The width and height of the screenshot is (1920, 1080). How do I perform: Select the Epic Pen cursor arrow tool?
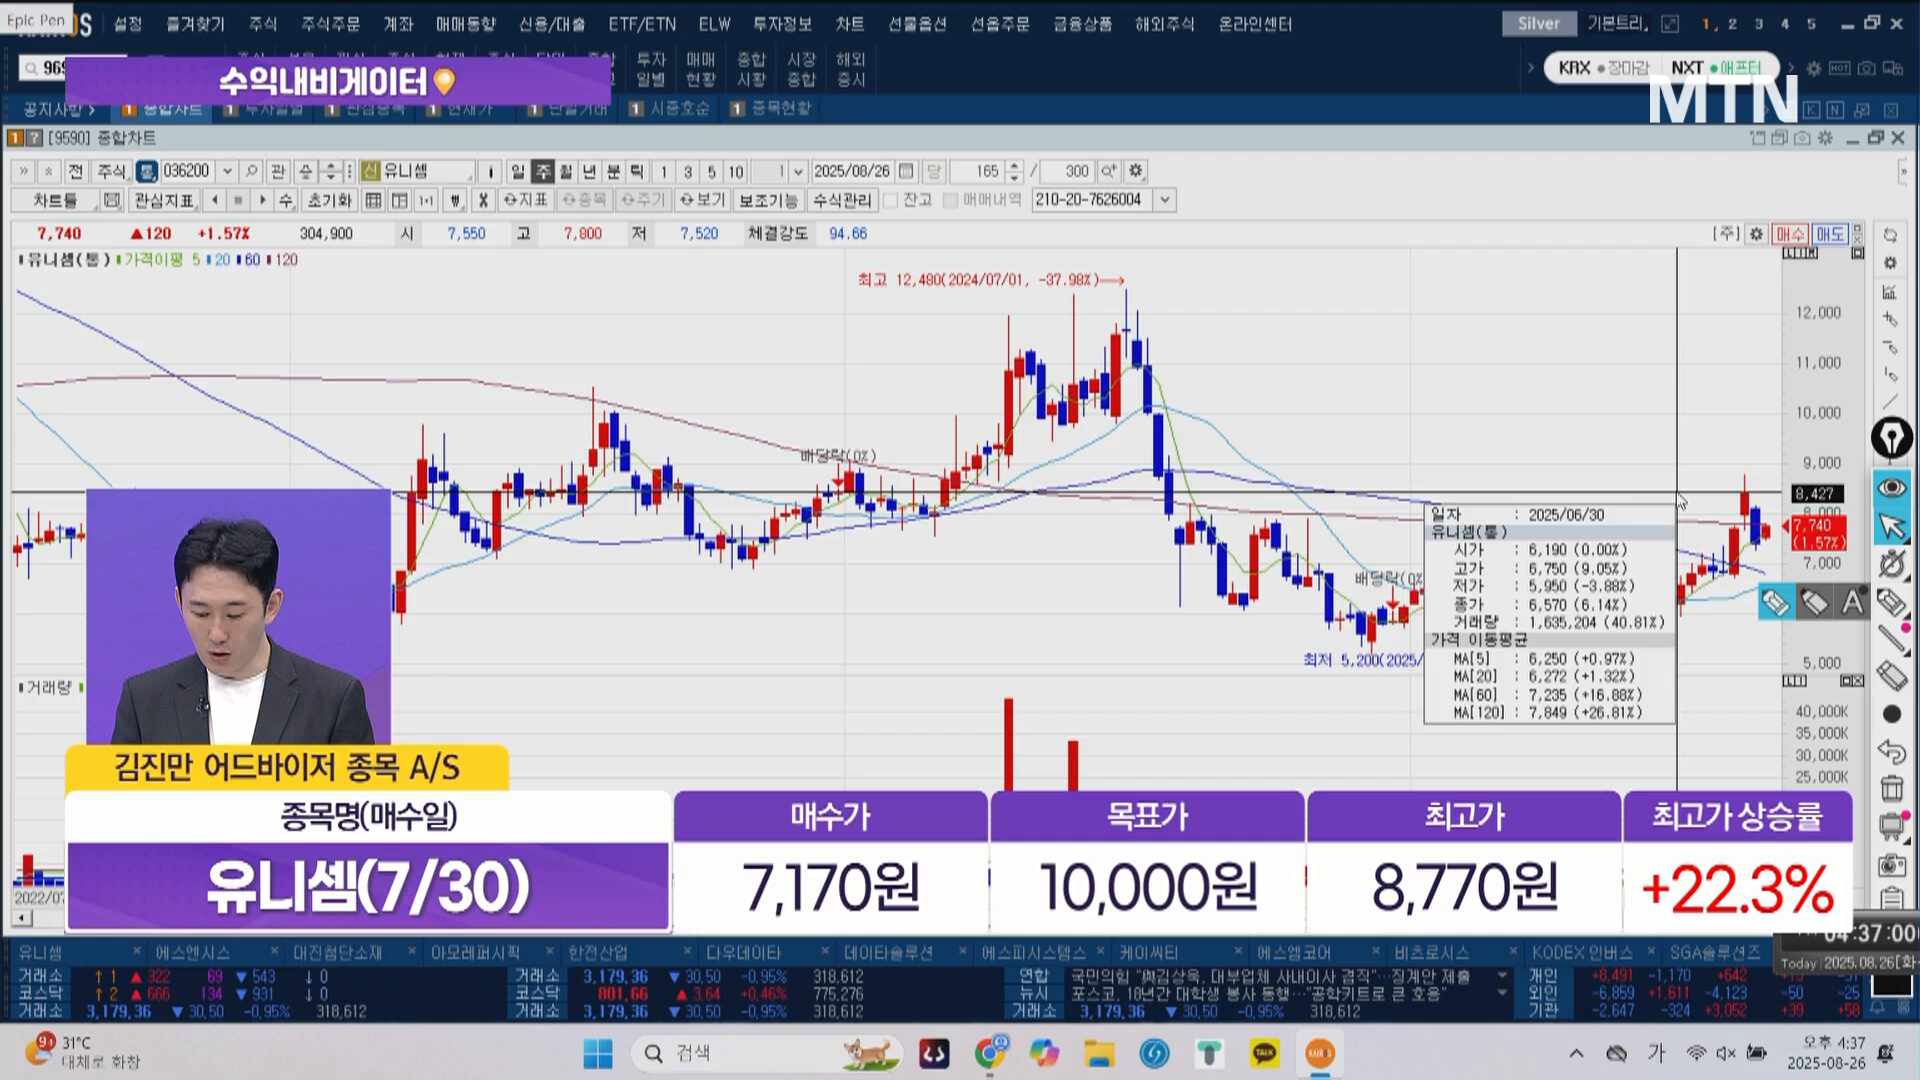(1891, 526)
